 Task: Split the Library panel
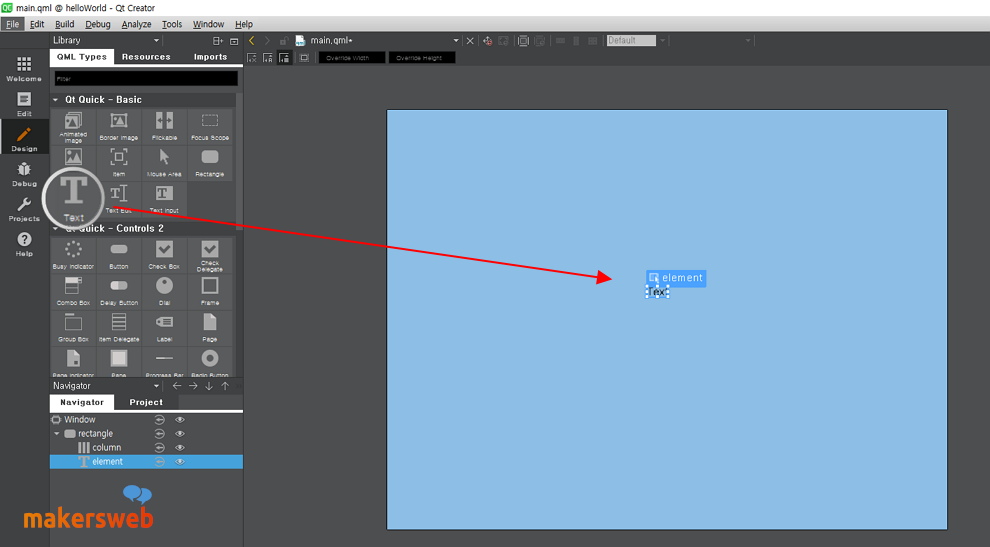coord(218,40)
